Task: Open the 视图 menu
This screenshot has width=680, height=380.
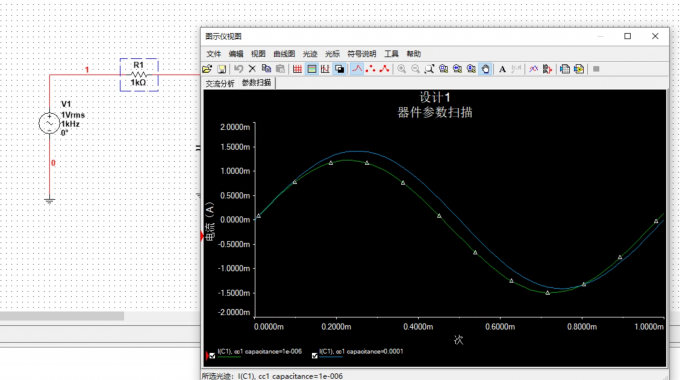Action: pyautogui.click(x=258, y=54)
